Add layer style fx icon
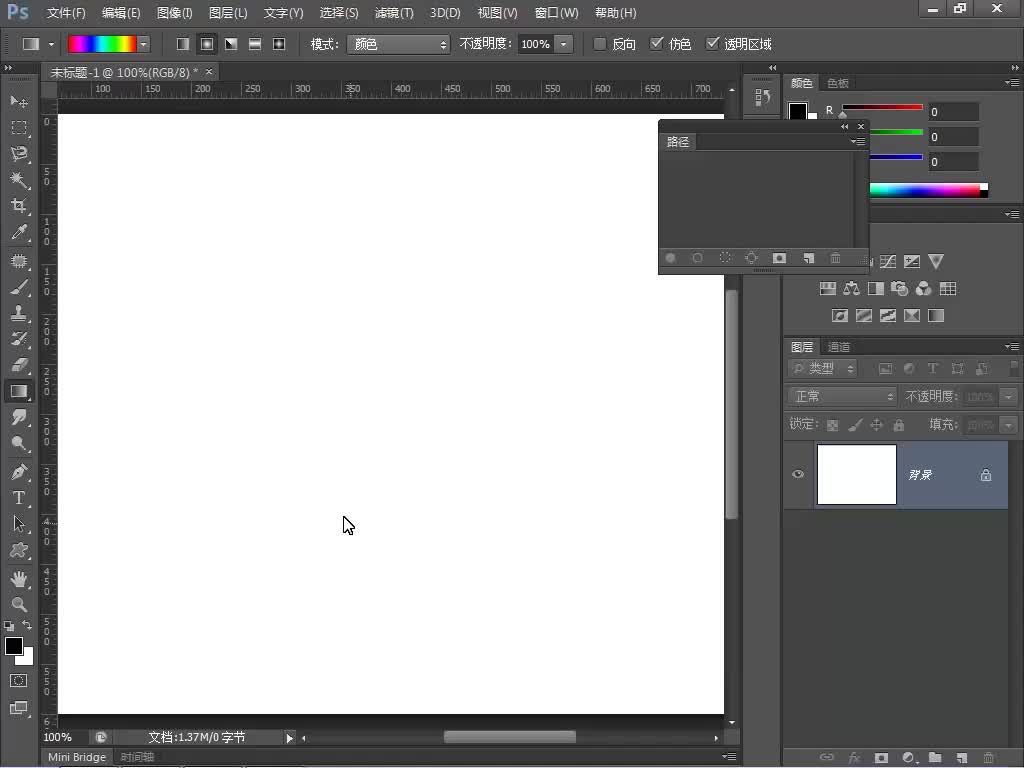The width and height of the screenshot is (1024, 768). (x=854, y=758)
